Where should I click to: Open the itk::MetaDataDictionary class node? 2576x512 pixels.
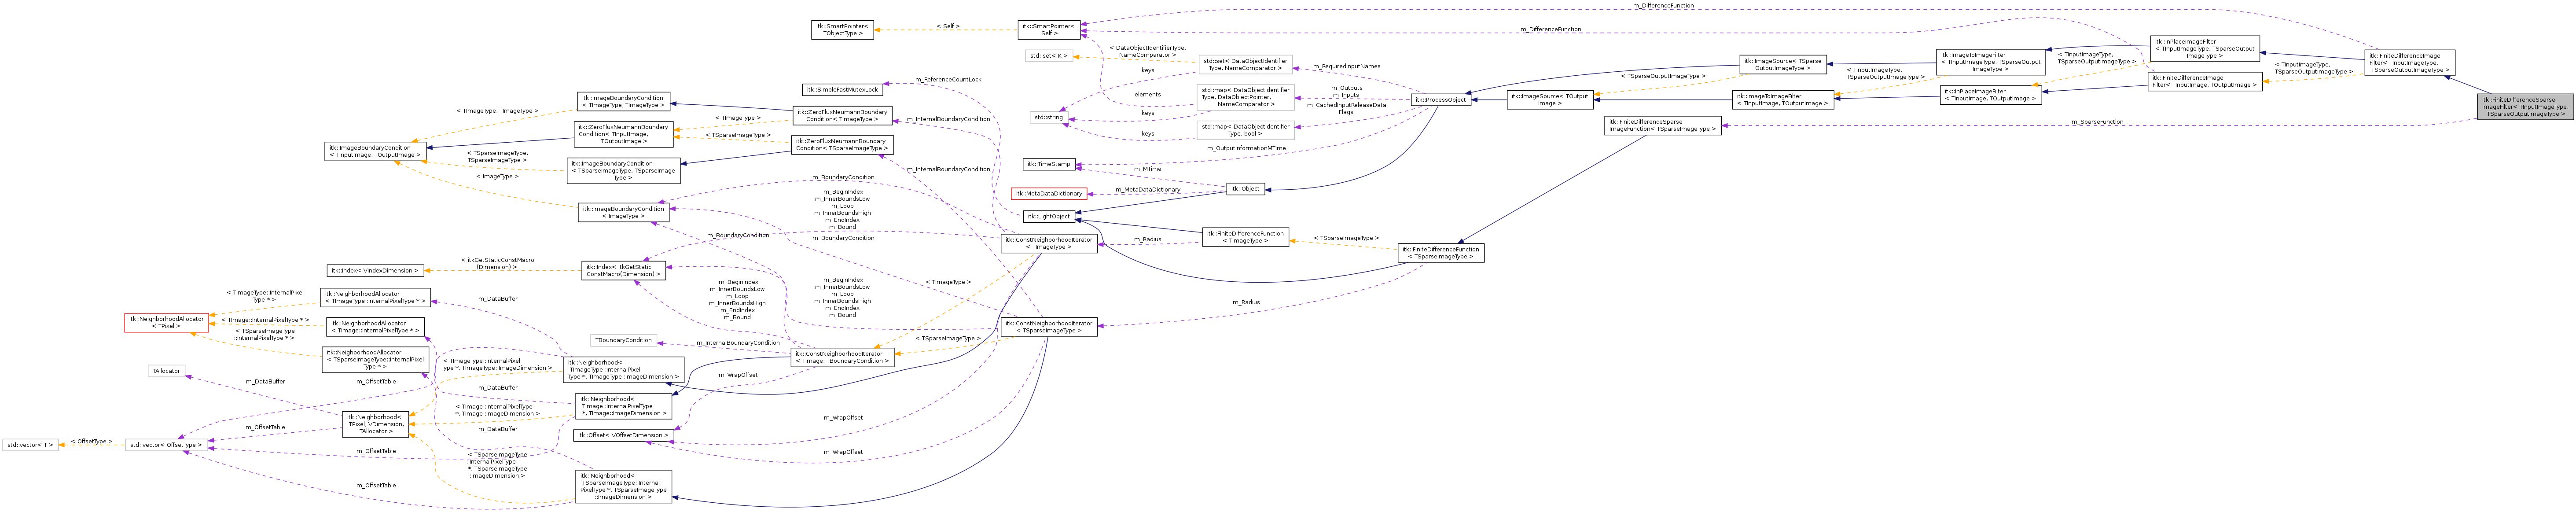(x=1049, y=194)
